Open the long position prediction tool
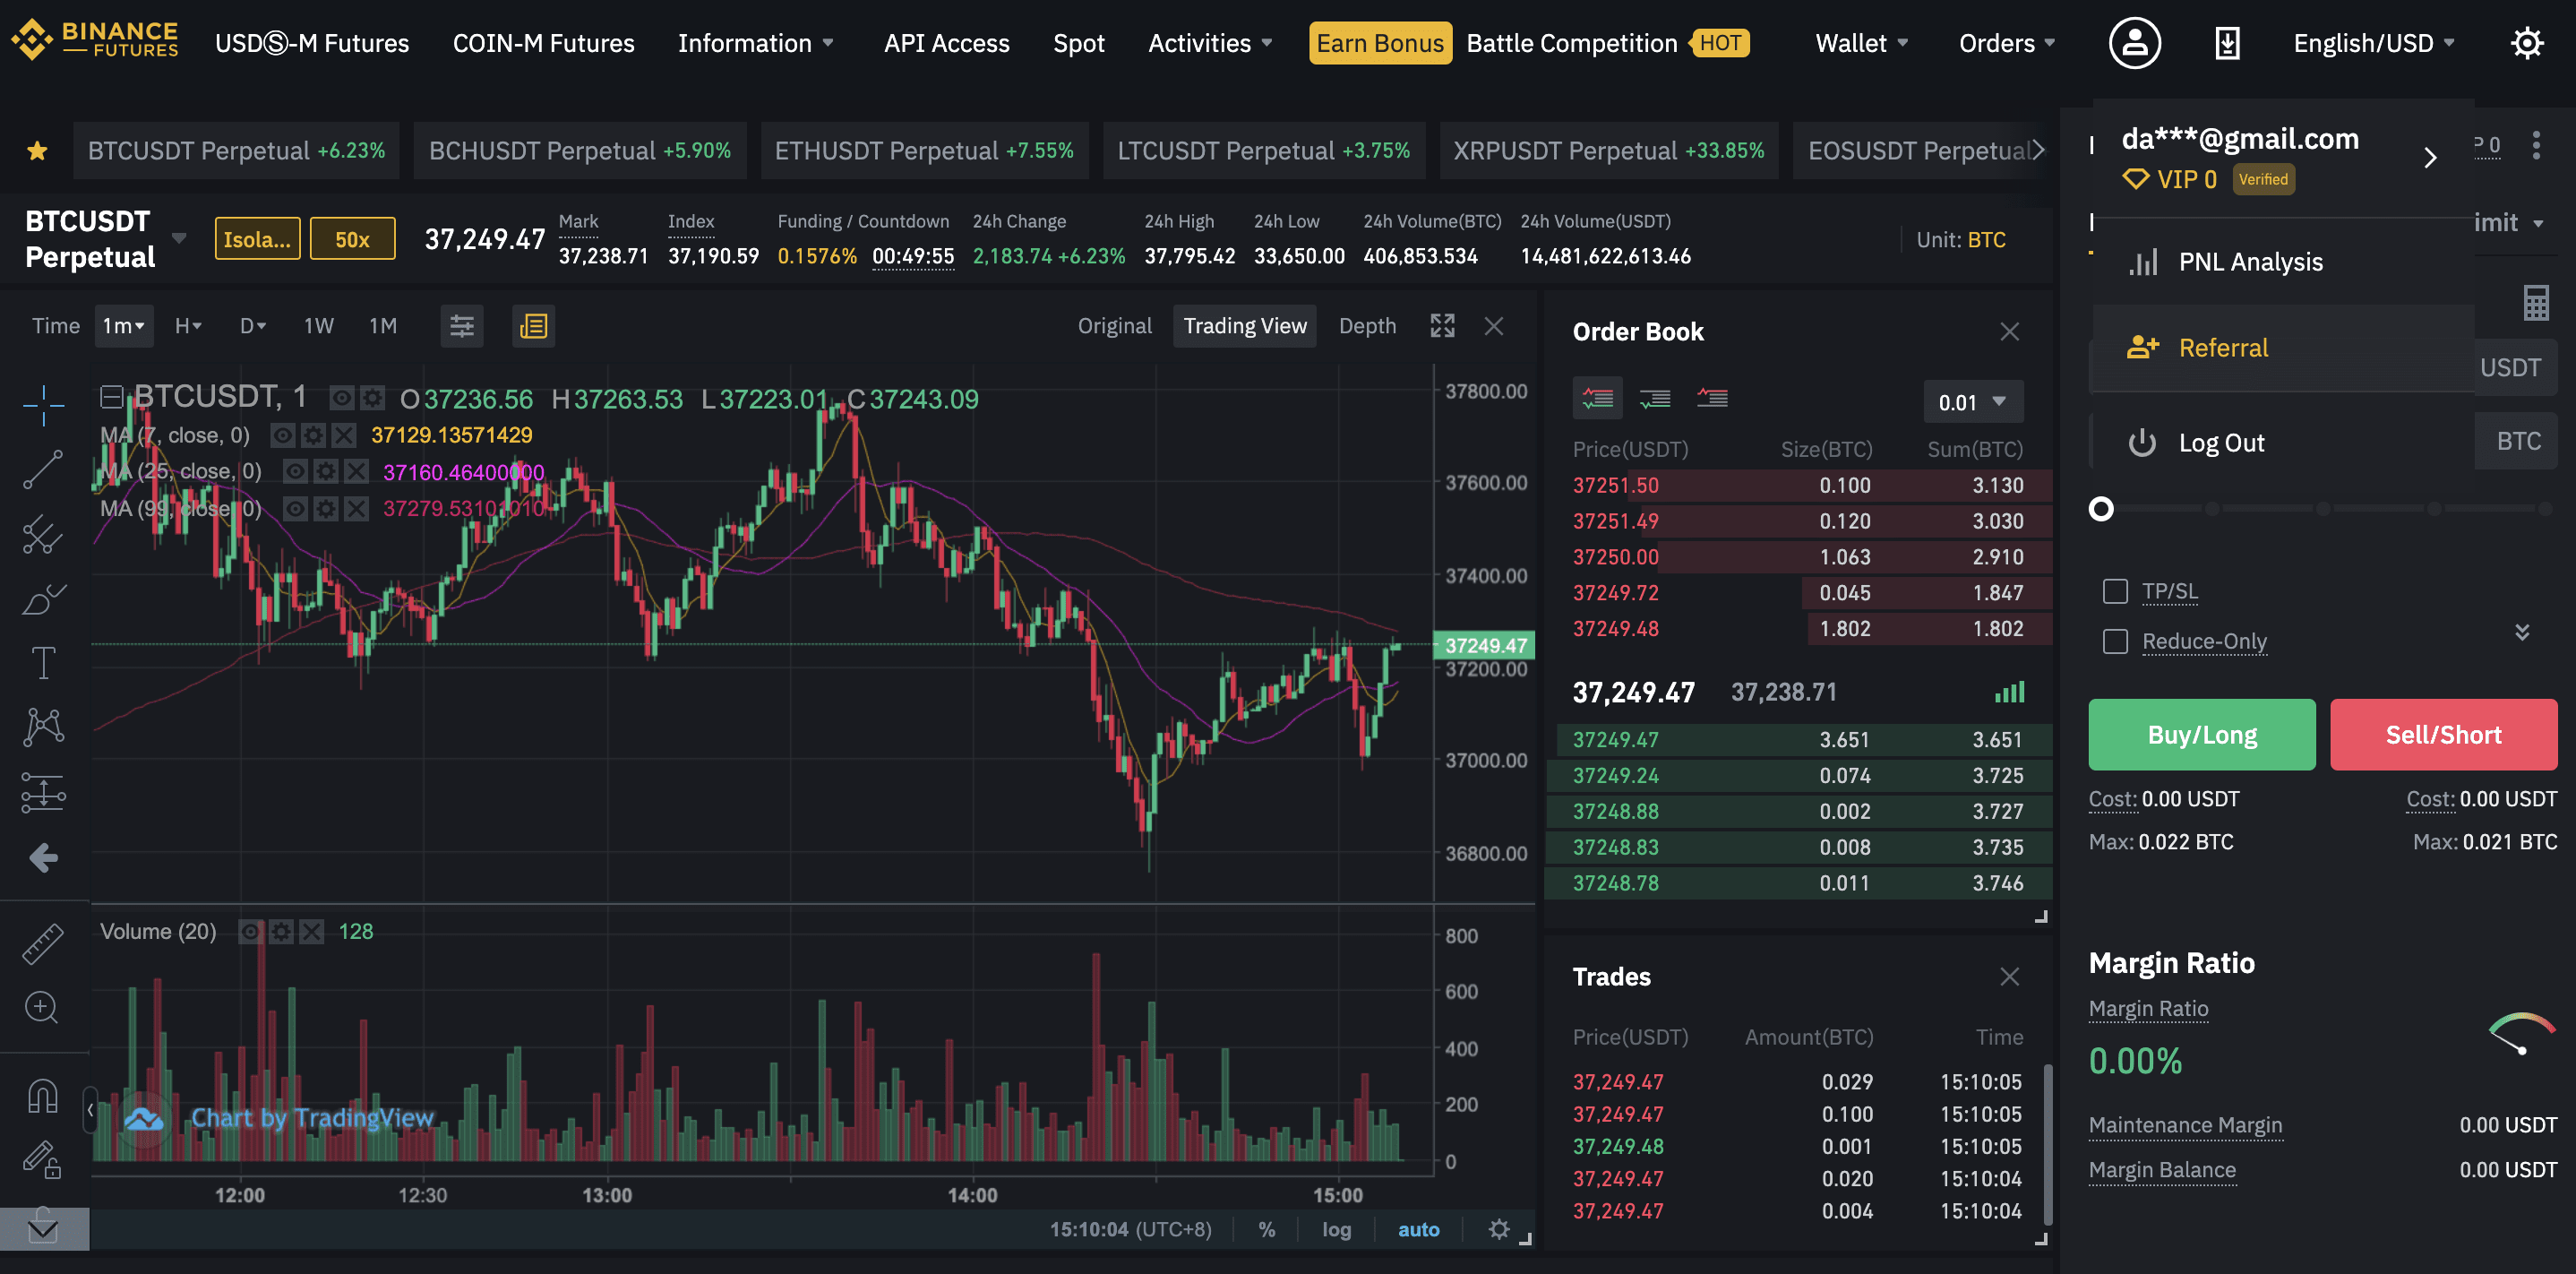The height and width of the screenshot is (1274, 2576). click(43, 793)
